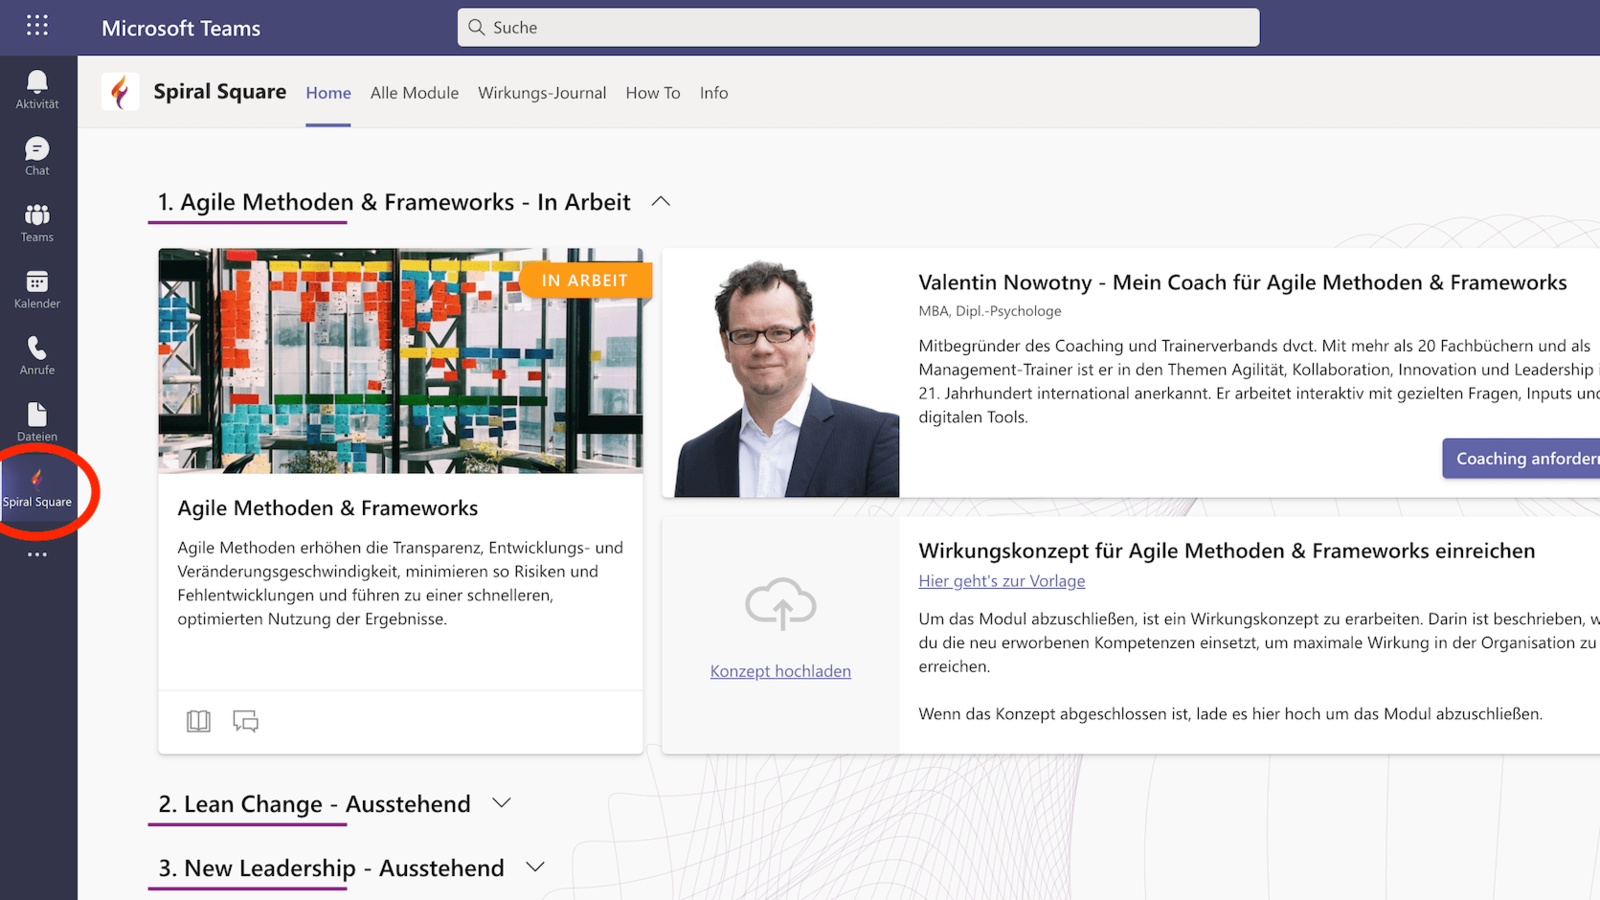The image size is (1600, 900).
Task: Click the book icon on module card
Action: pyautogui.click(x=198, y=721)
